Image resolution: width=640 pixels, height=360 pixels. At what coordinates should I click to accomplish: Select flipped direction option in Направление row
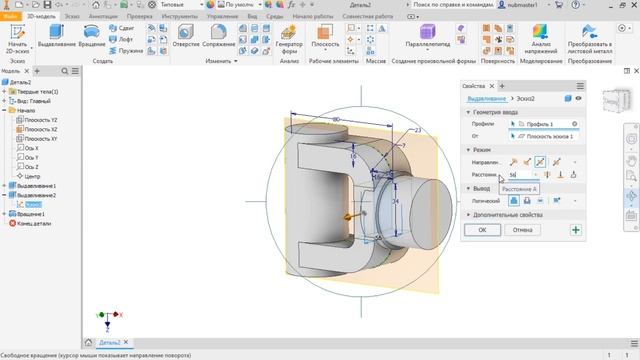(x=527, y=162)
